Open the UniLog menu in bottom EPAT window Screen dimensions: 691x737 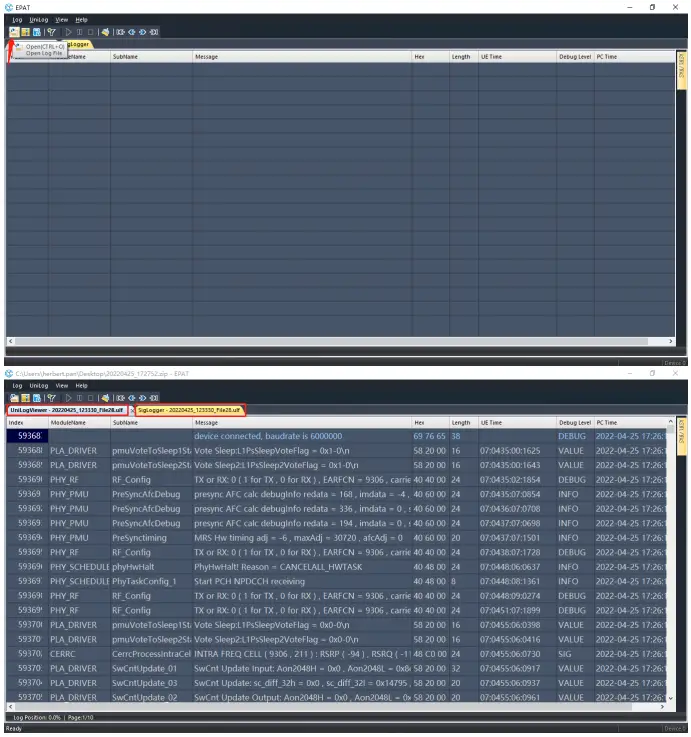[39, 386]
